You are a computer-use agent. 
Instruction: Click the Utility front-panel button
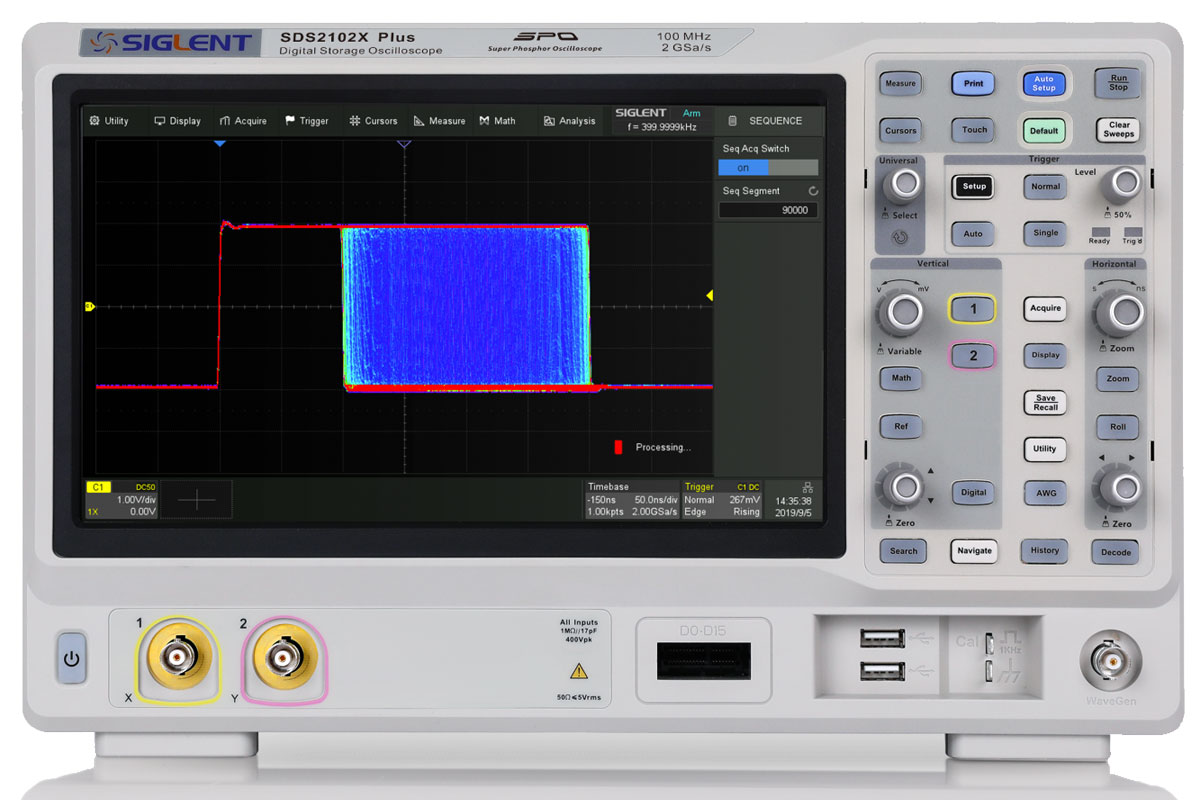(x=1045, y=449)
